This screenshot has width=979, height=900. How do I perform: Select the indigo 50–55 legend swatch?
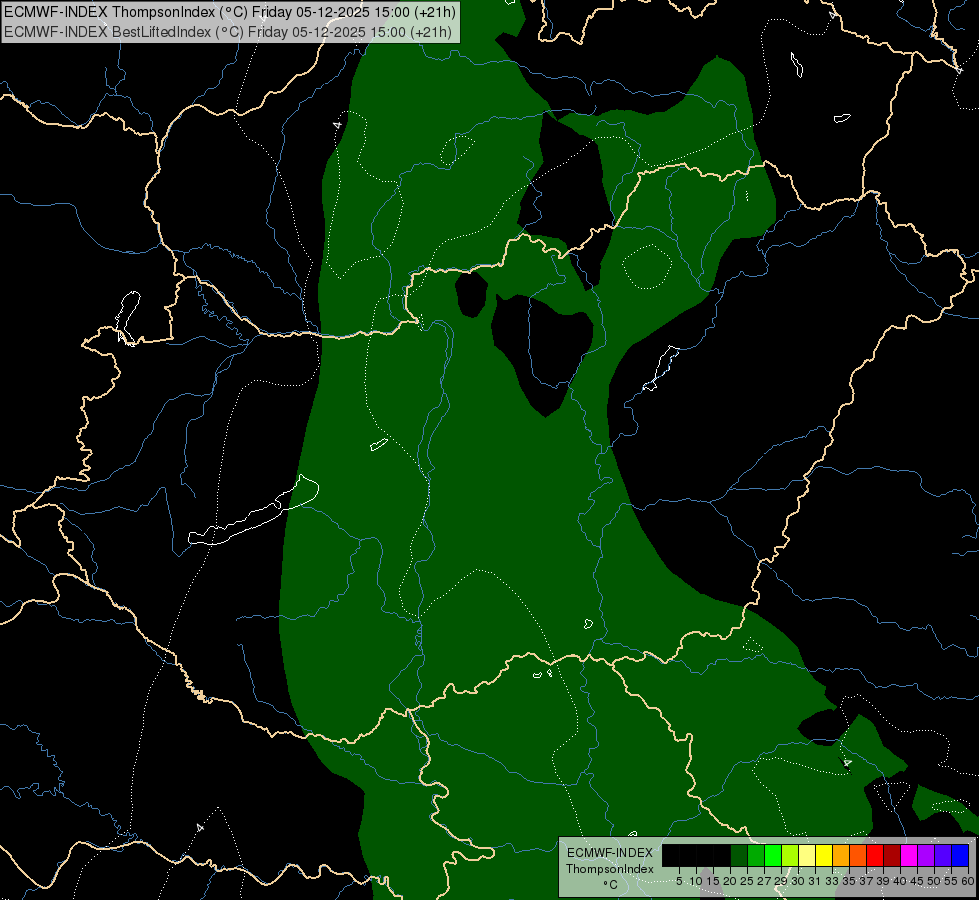pyautogui.click(x=943, y=855)
